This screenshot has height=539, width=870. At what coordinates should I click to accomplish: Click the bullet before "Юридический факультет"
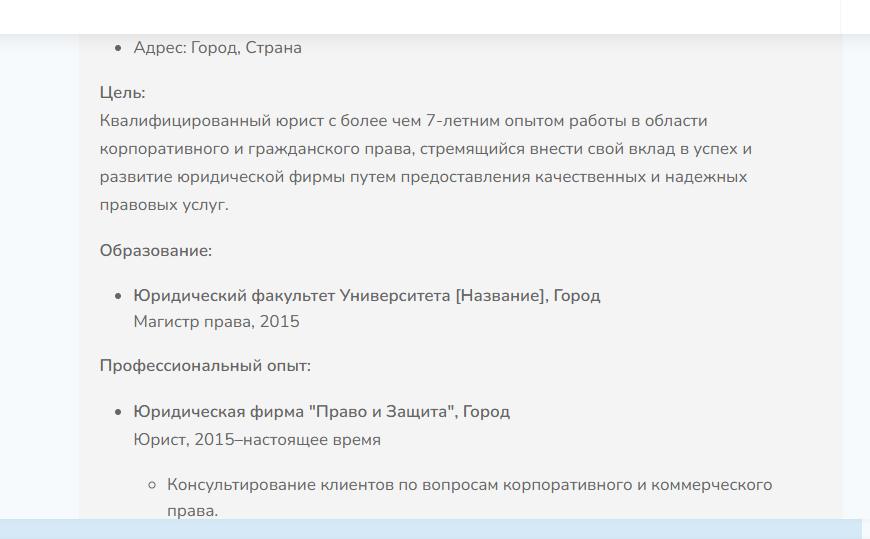[x=119, y=297]
